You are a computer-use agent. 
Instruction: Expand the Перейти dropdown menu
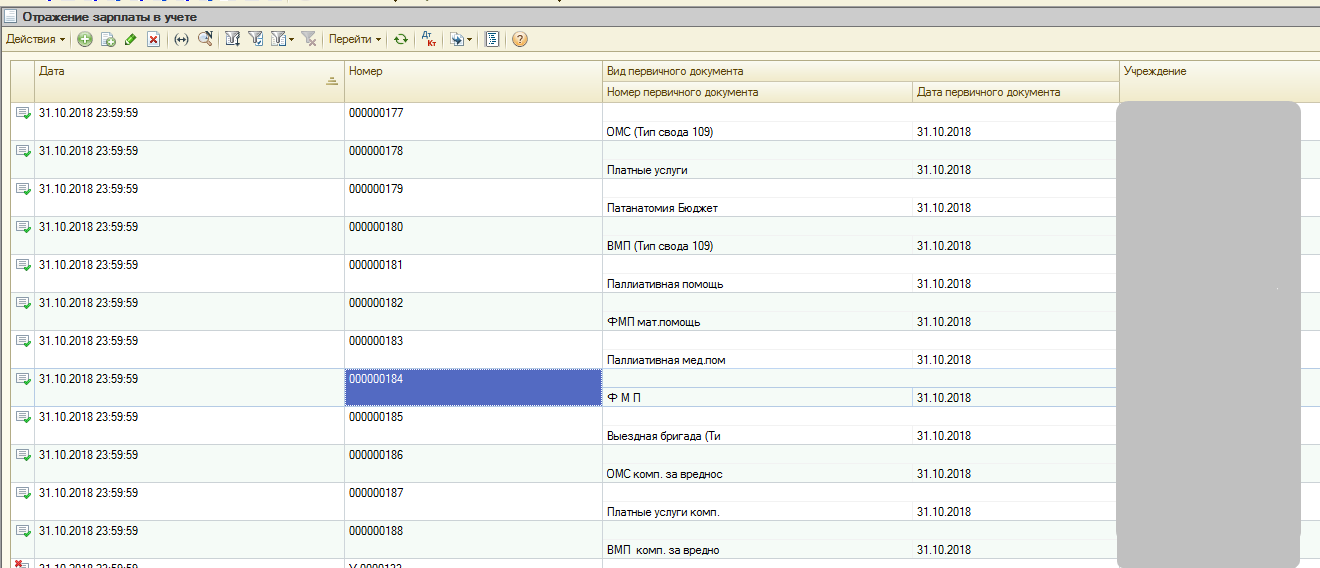(355, 39)
